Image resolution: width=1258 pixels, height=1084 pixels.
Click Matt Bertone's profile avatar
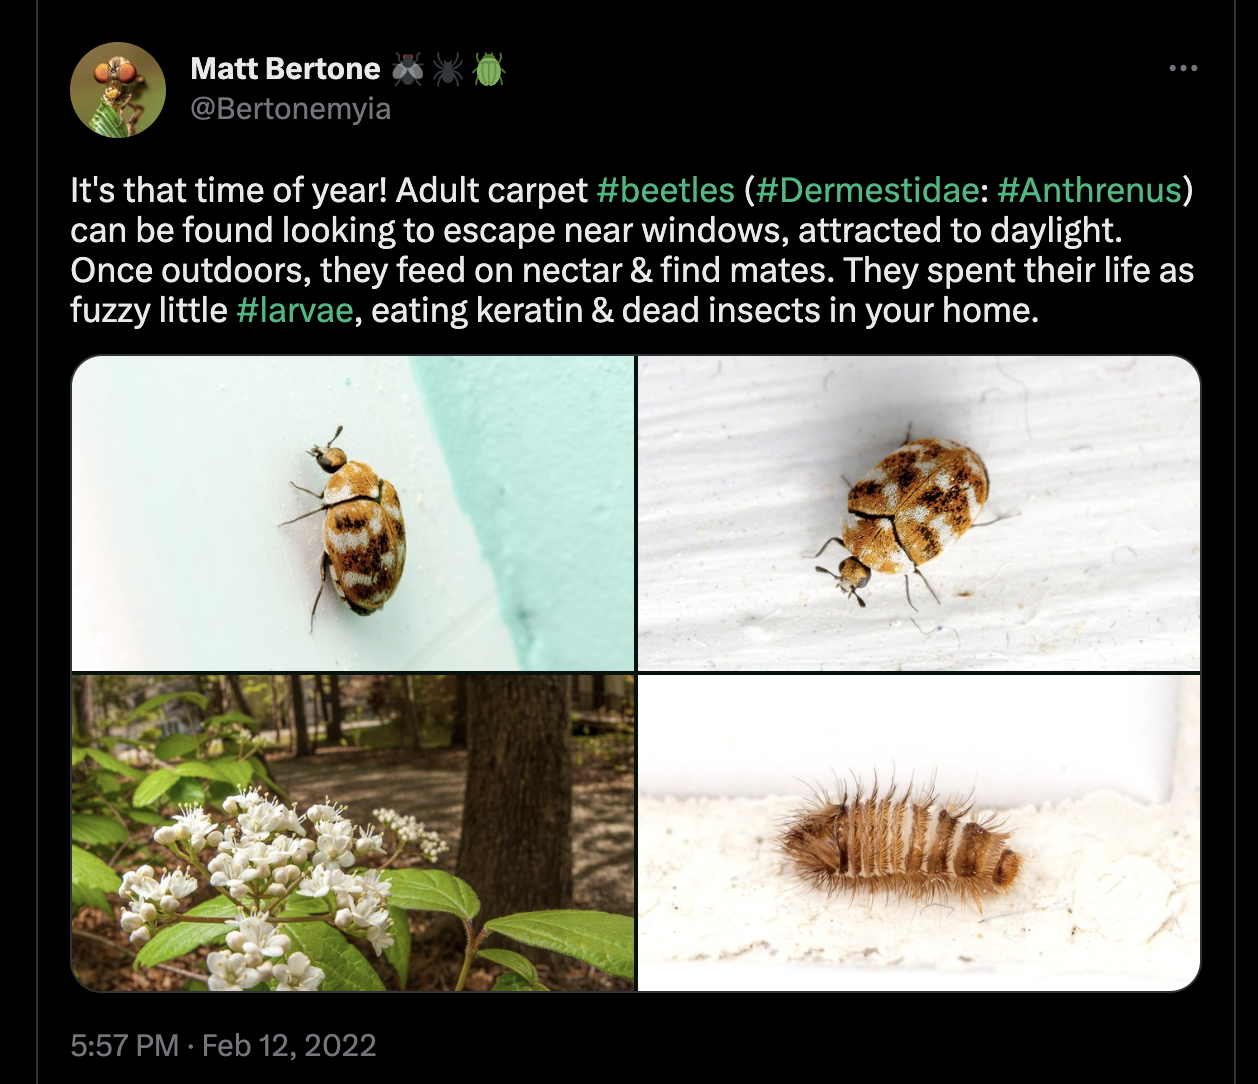coord(117,90)
